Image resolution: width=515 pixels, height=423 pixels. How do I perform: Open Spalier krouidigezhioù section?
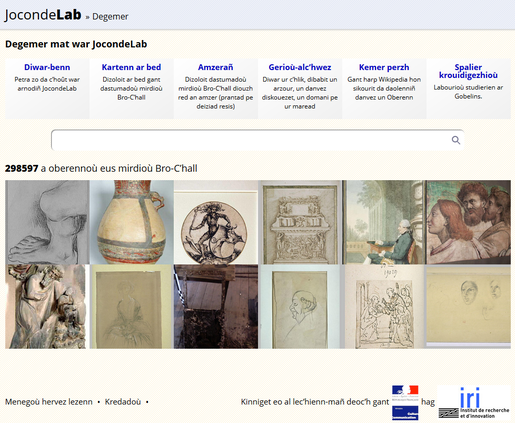(x=468, y=71)
